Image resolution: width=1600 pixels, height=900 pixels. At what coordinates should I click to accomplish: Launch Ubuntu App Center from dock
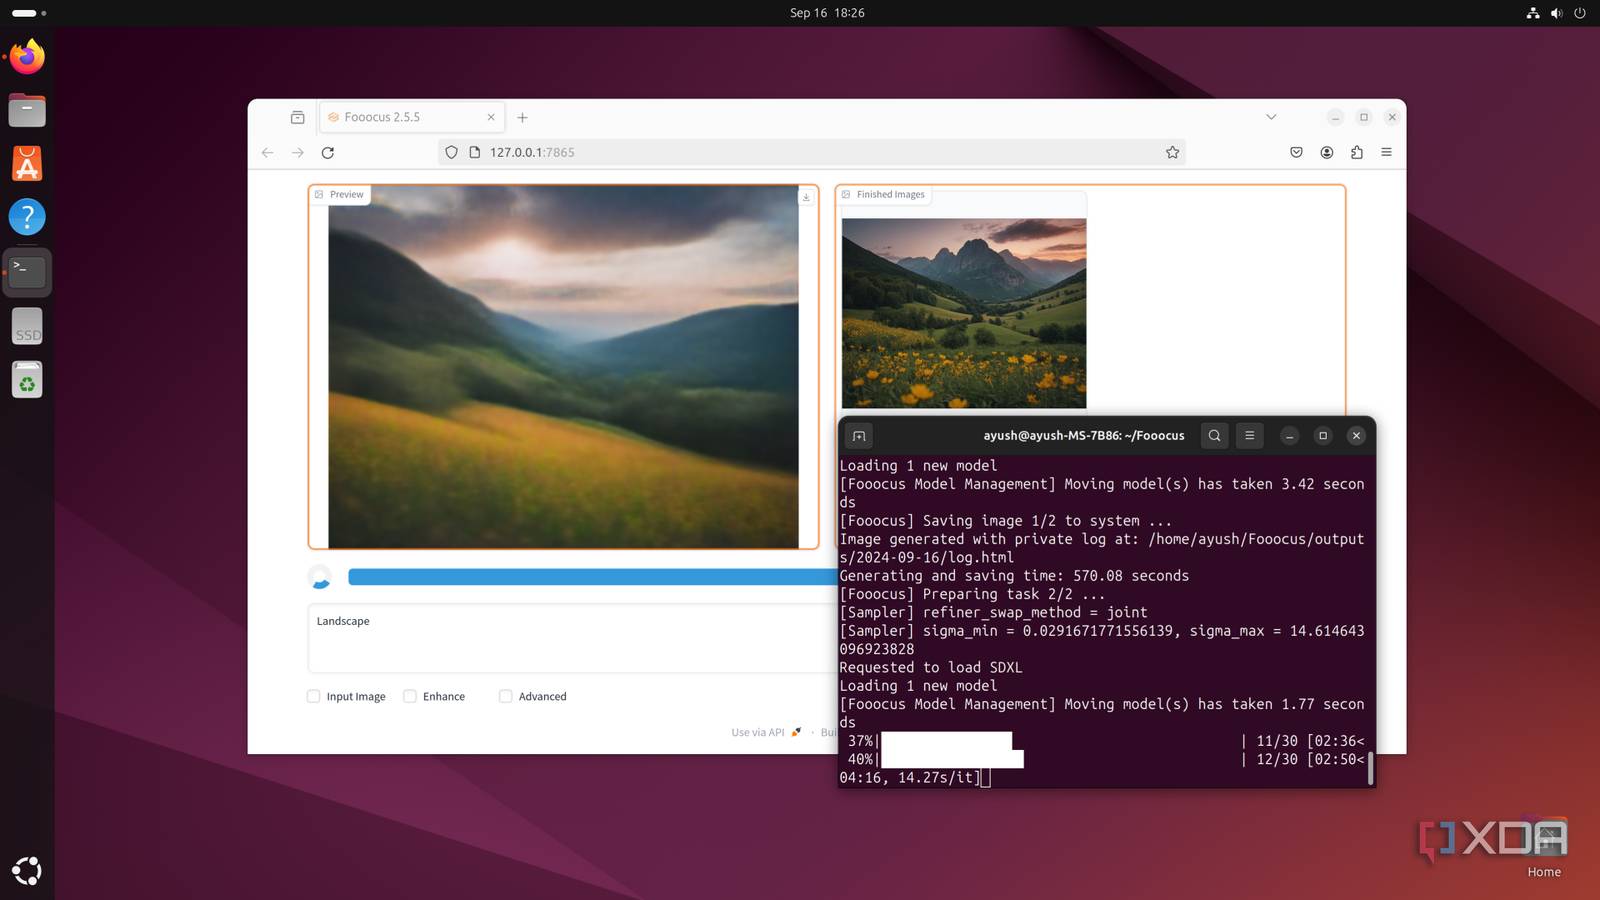27,164
